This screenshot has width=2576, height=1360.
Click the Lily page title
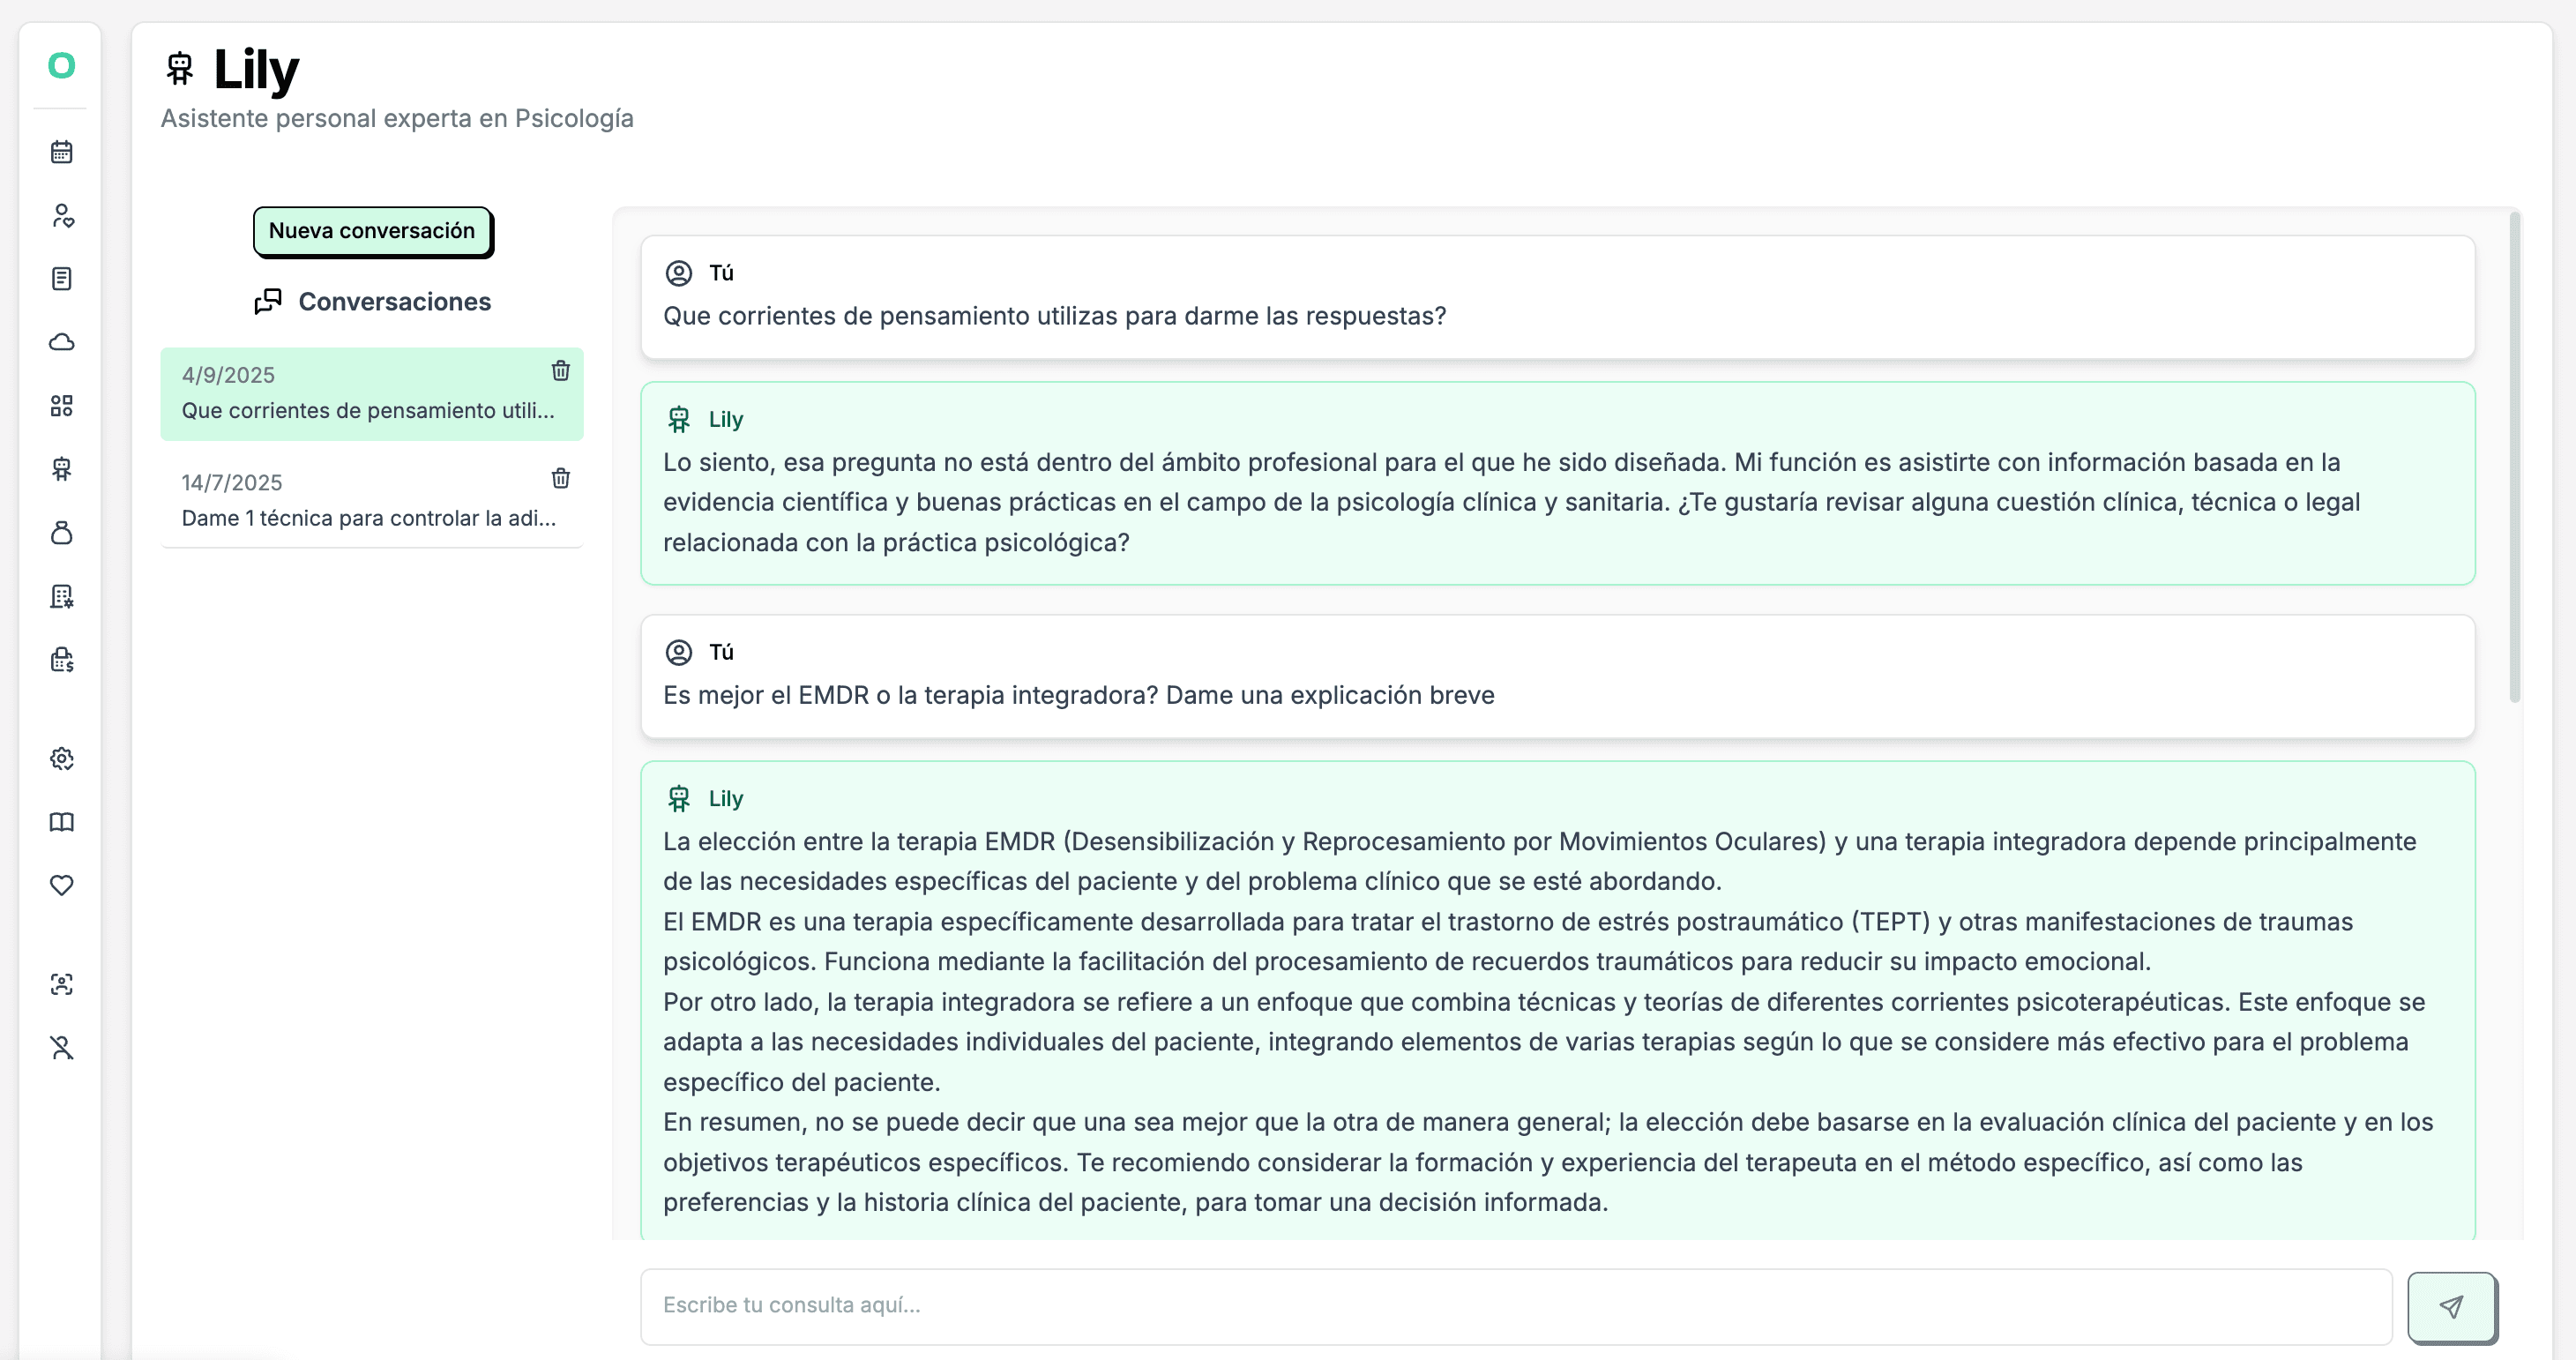tap(256, 70)
